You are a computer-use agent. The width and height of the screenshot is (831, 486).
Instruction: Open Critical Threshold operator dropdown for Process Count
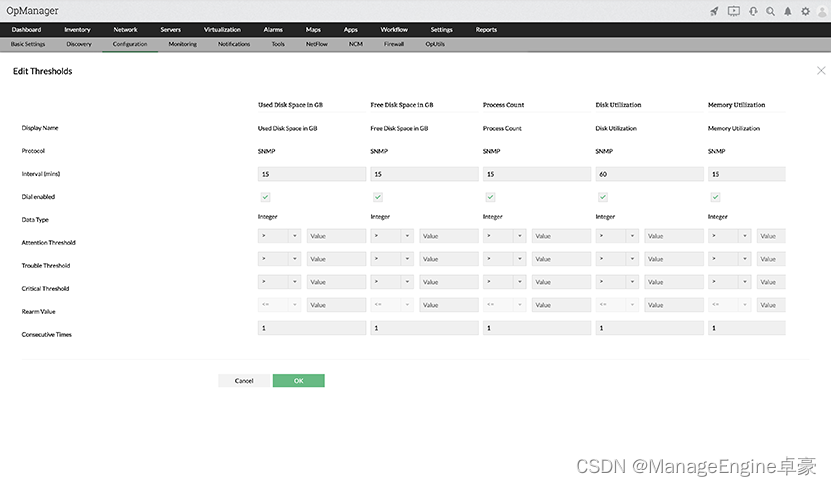505,282
